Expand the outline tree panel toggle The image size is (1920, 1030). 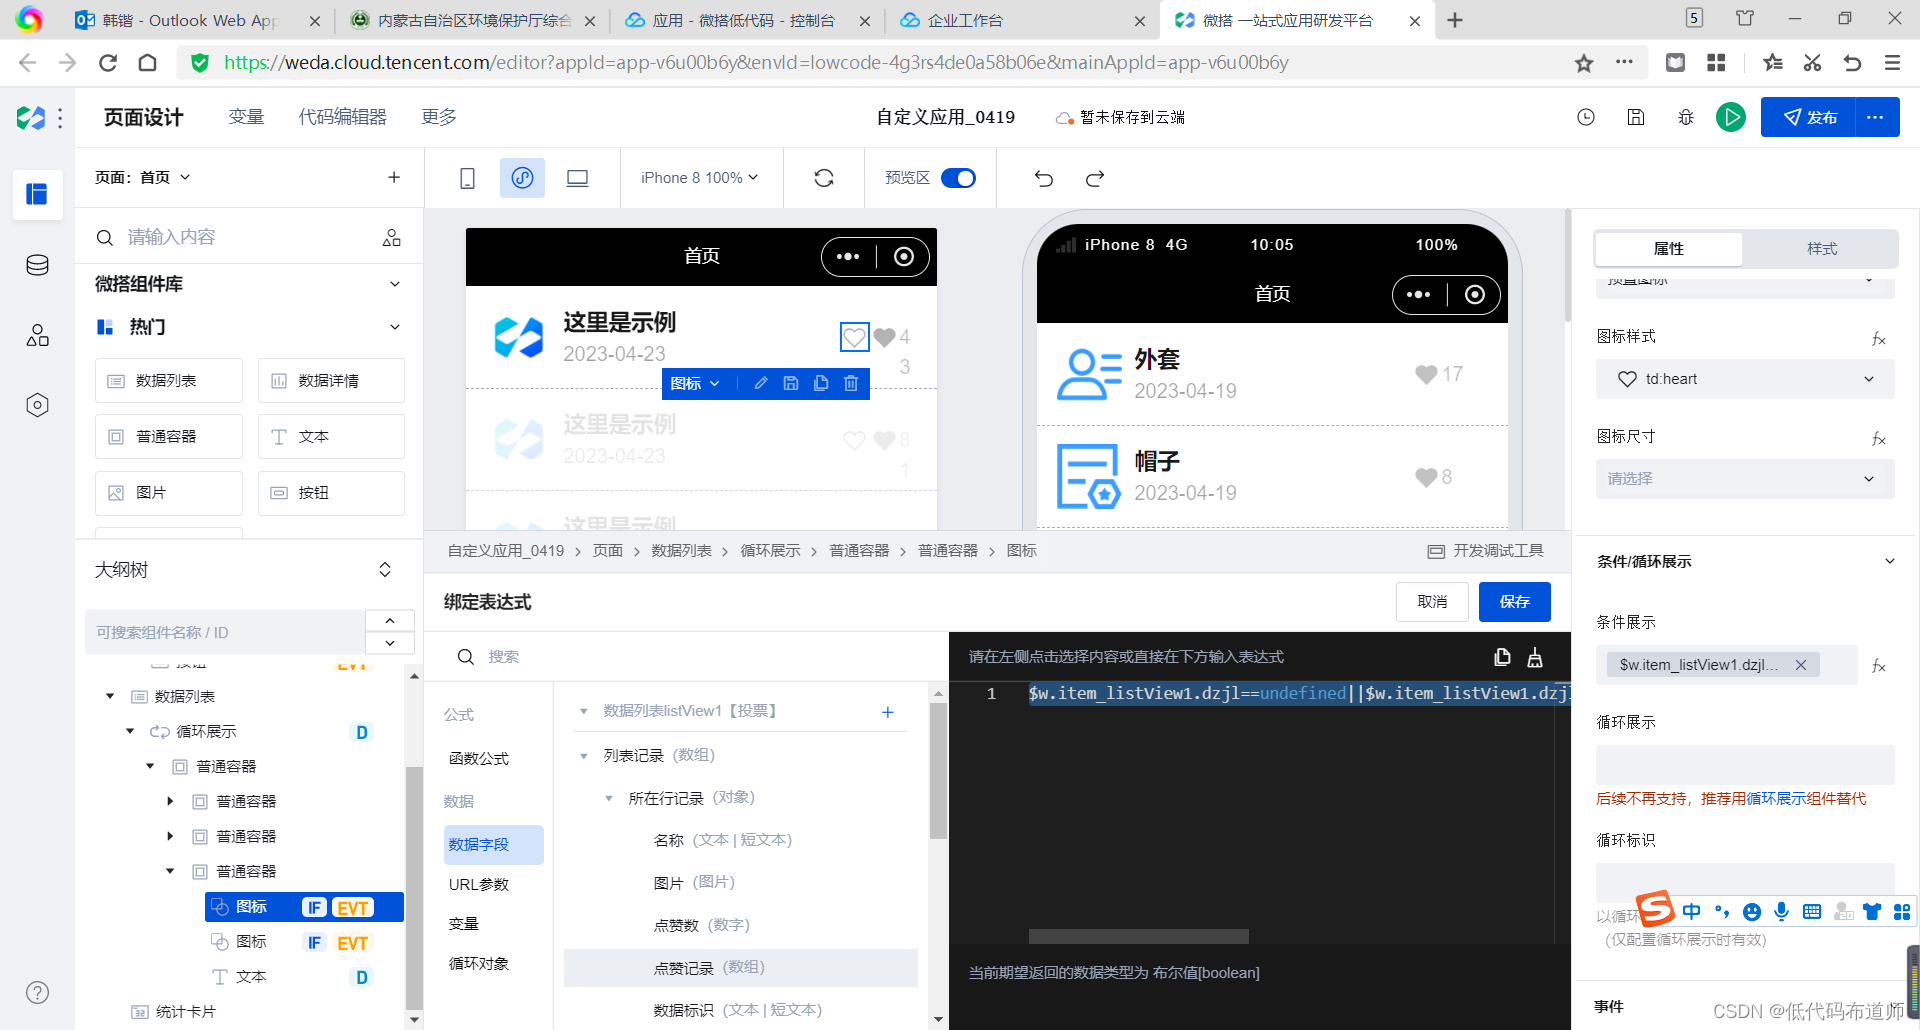point(385,570)
